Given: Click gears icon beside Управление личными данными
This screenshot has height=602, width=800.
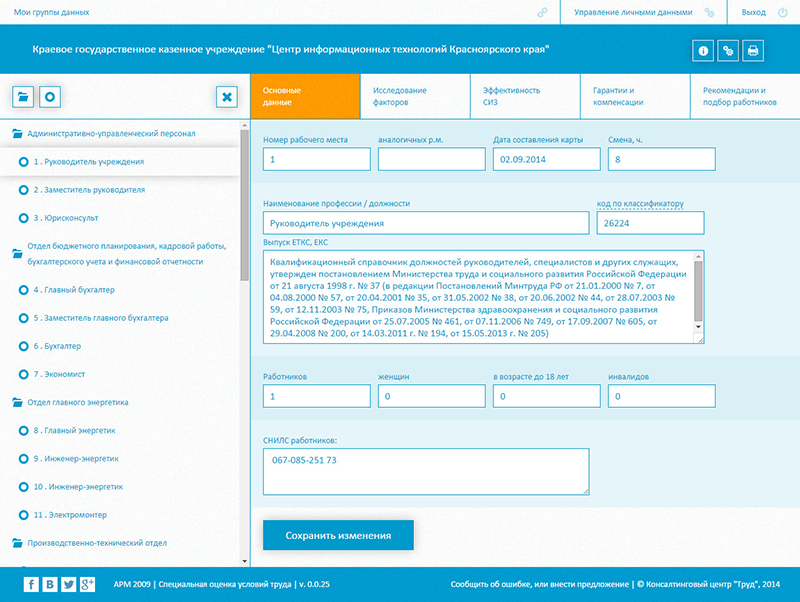Looking at the screenshot, I should pyautogui.click(x=709, y=12).
